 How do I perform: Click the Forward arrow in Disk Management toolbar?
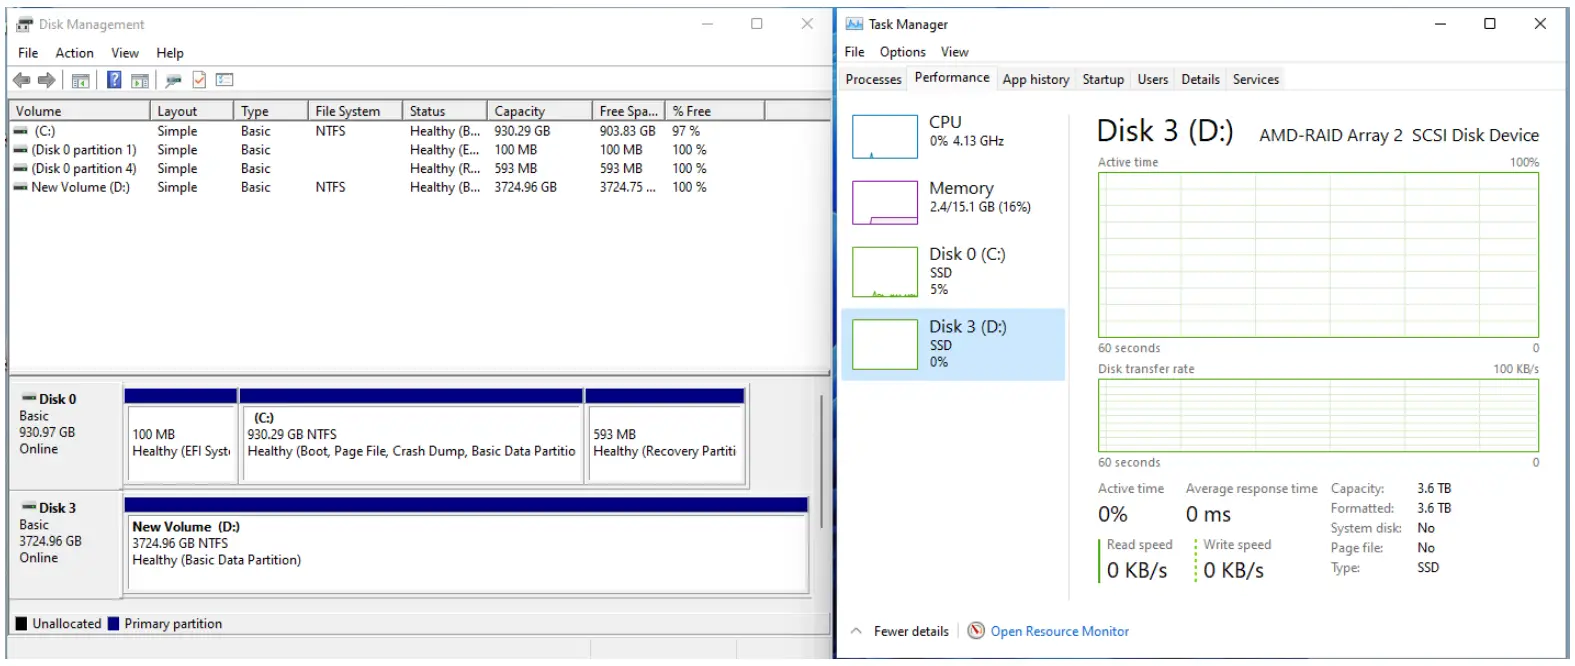[46, 80]
